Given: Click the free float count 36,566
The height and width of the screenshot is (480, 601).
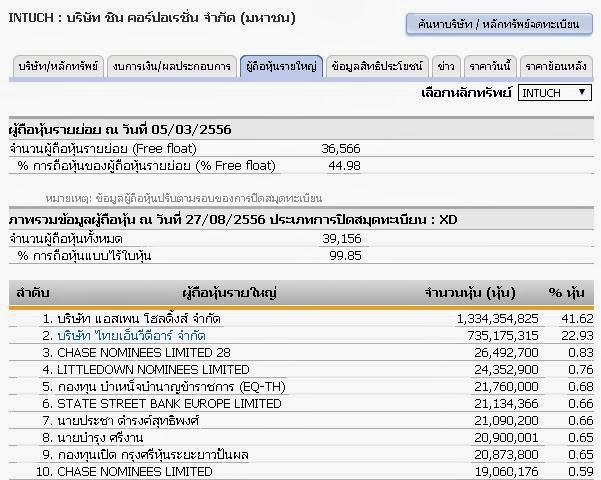Looking at the screenshot, I should tap(341, 149).
